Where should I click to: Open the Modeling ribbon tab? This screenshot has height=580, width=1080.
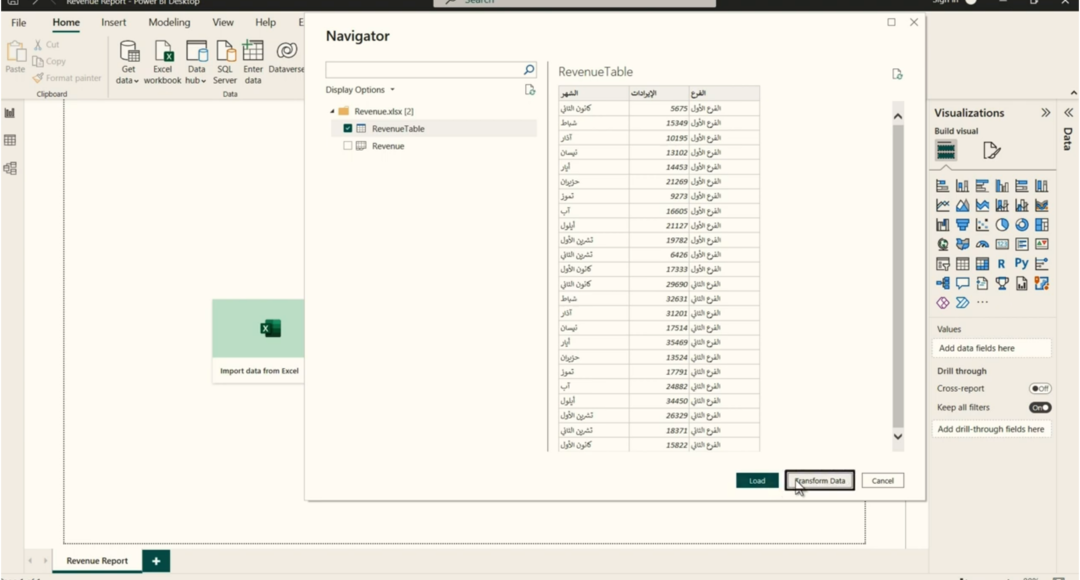click(169, 22)
